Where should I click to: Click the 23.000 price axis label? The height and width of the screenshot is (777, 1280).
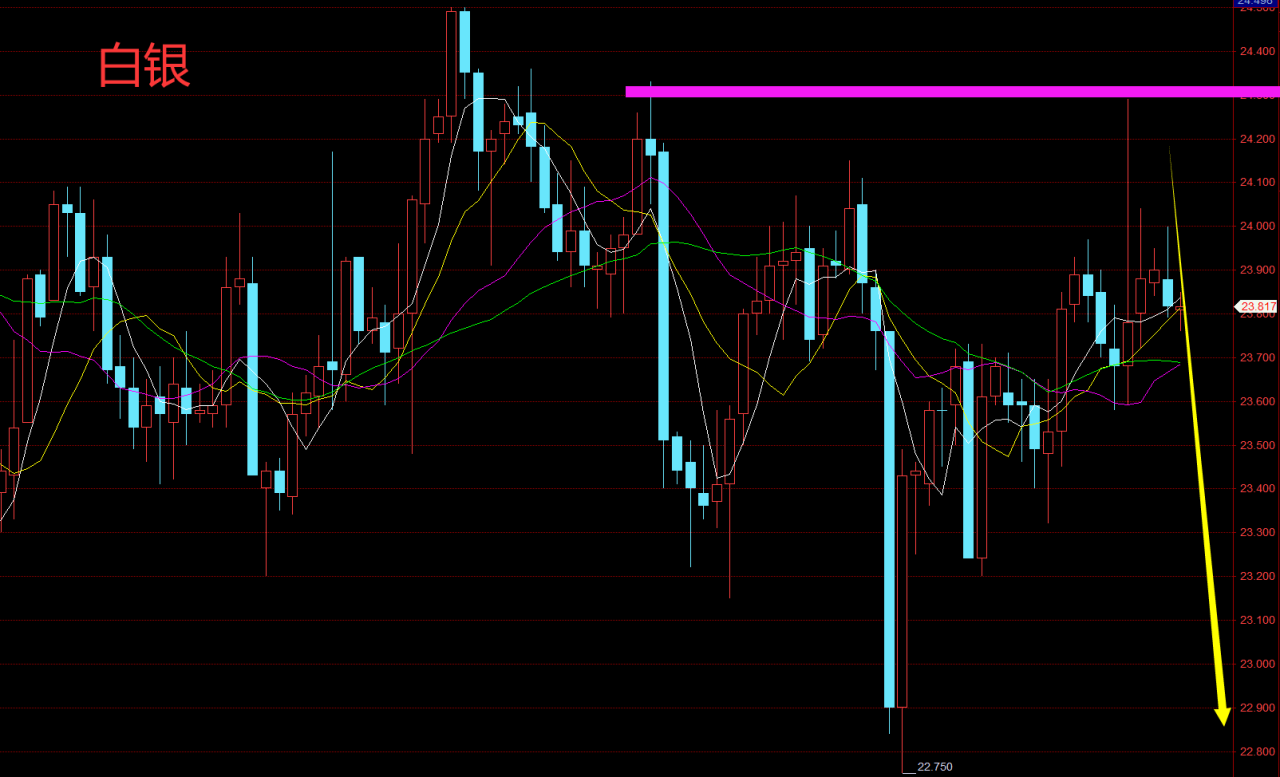pyautogui.click(x=1258, y=665)
